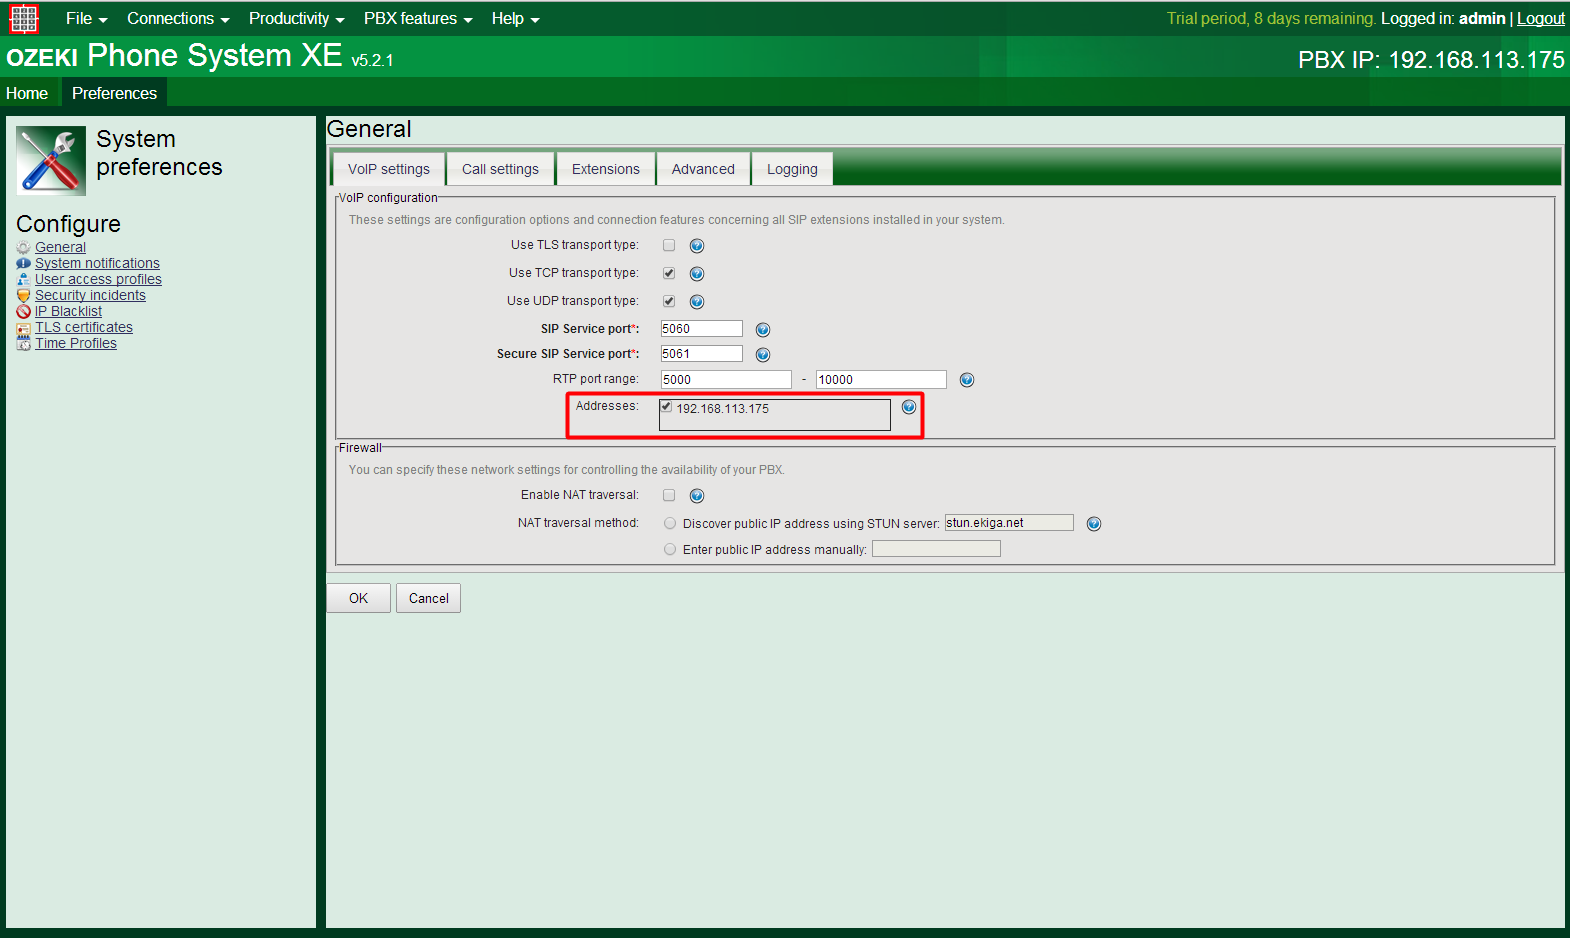Click RTP port range start field 5000
The width and height of the screenshot is (1570, 938).
(726, 380)
